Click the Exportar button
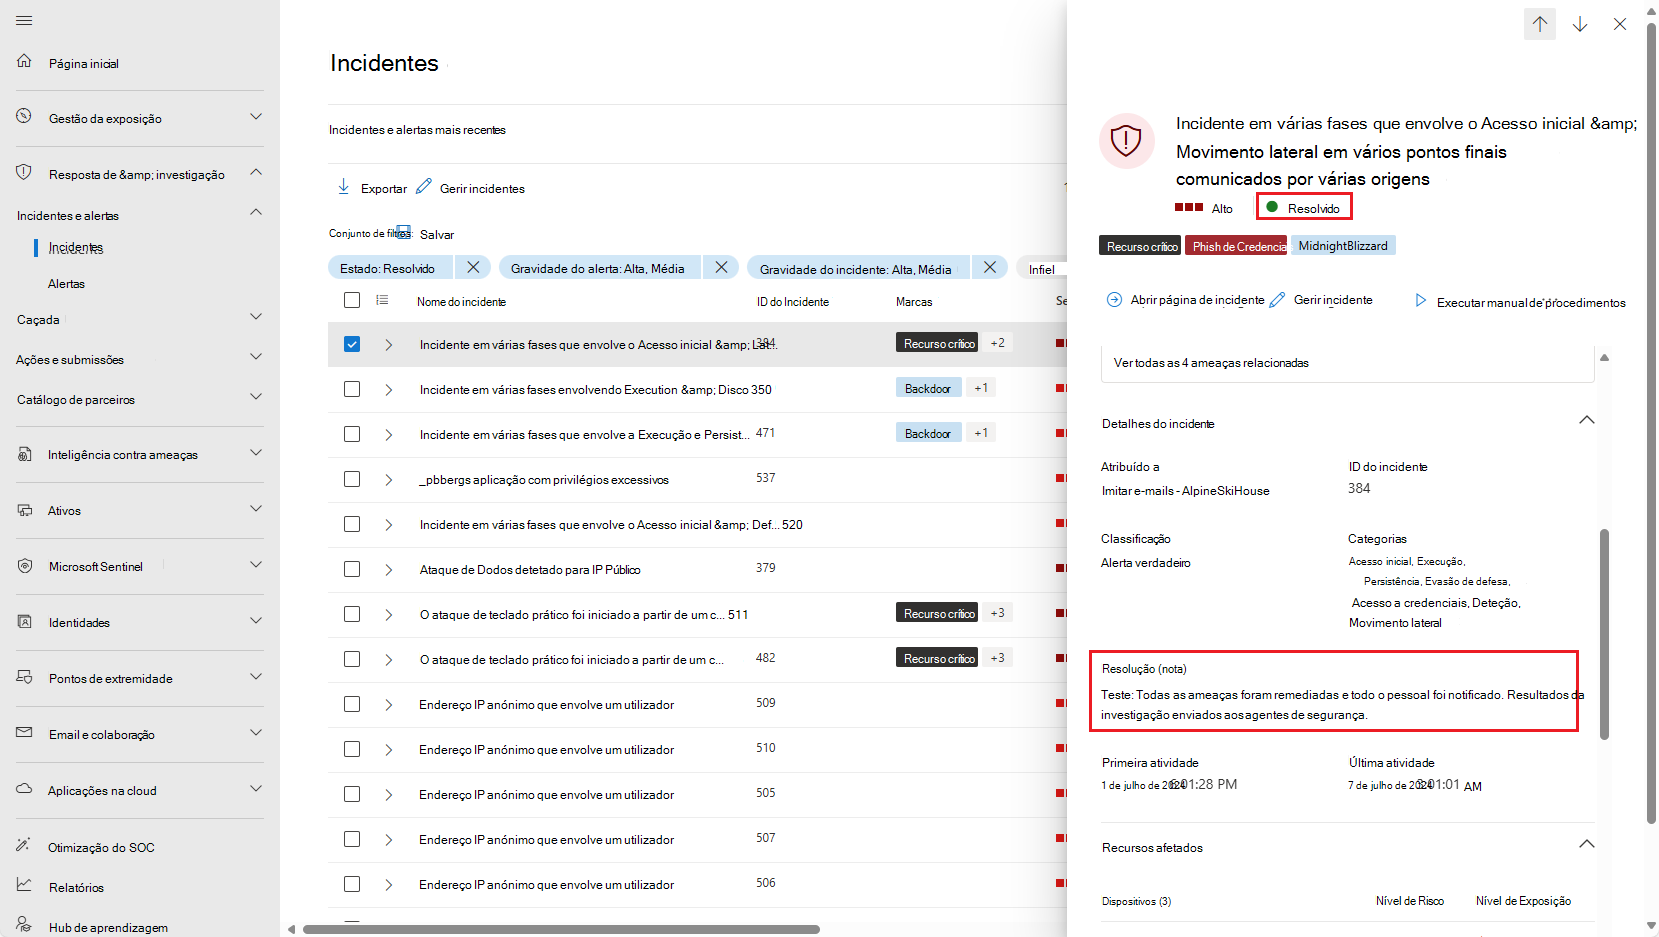 (x=372, y=188)
